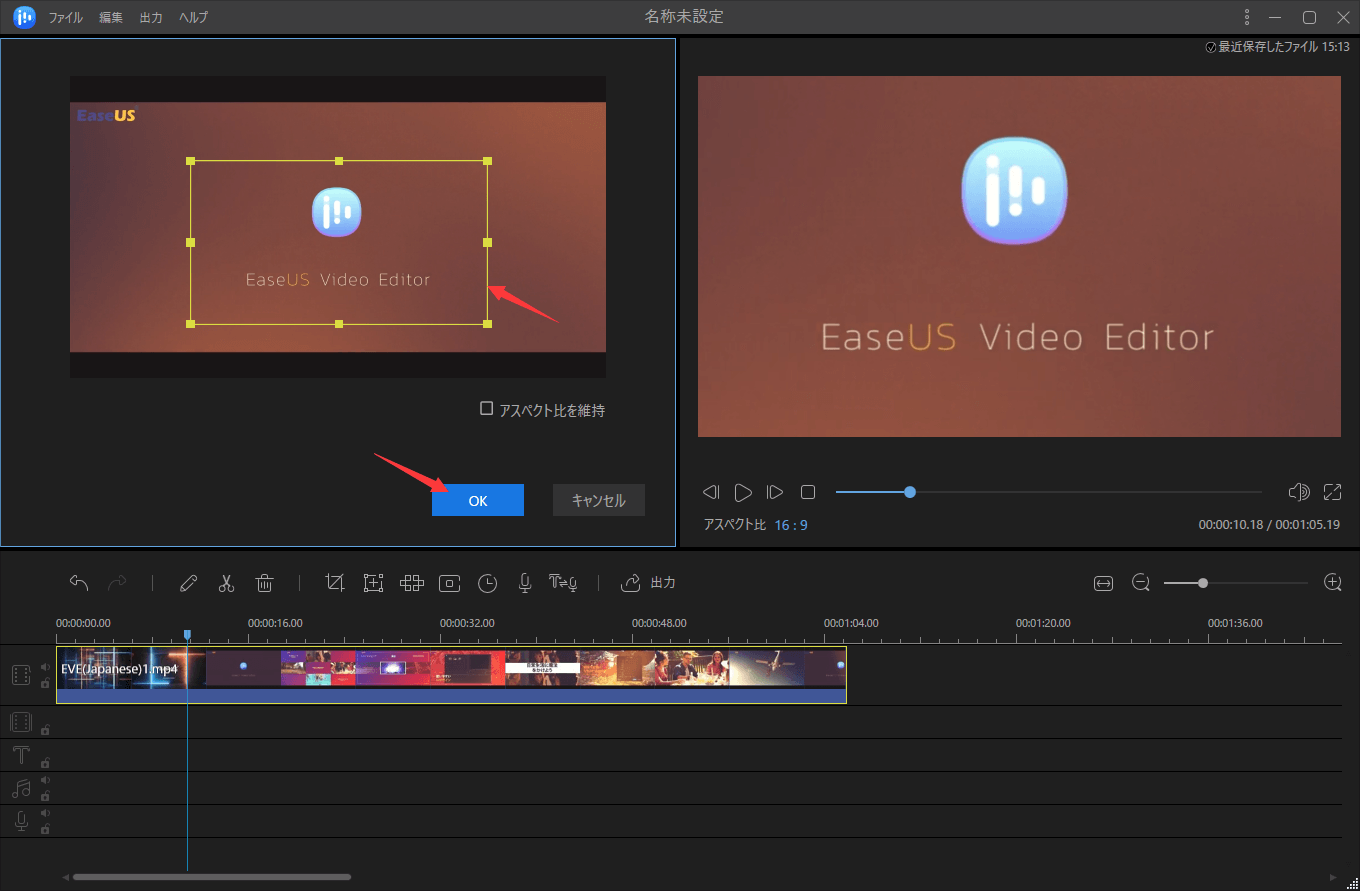
Task: Fit timeline to window icon
Action: [x=1103, y=583]
